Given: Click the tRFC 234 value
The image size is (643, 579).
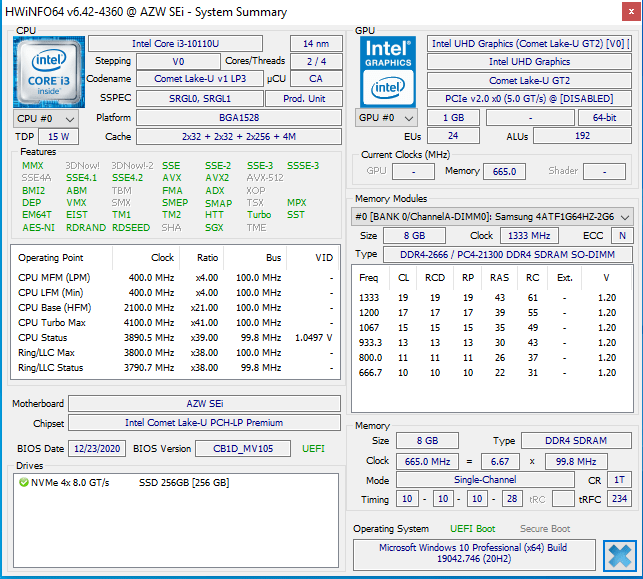Looking at the screenshot, I should tap(619, 499).
